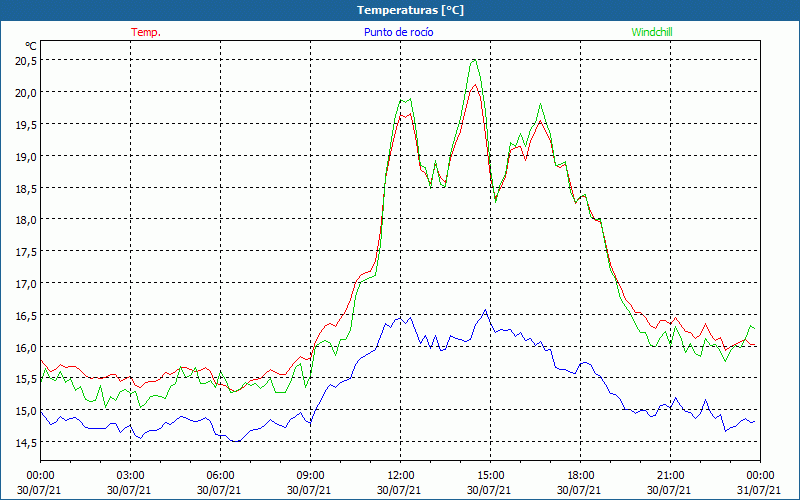Click the green Windchill peak near 14:30
The height and width of the screenshot is (500, 800).
474,60
